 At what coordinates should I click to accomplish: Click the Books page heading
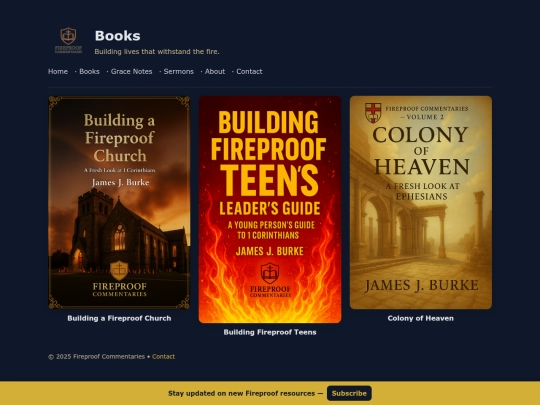(x=117, y=36)
